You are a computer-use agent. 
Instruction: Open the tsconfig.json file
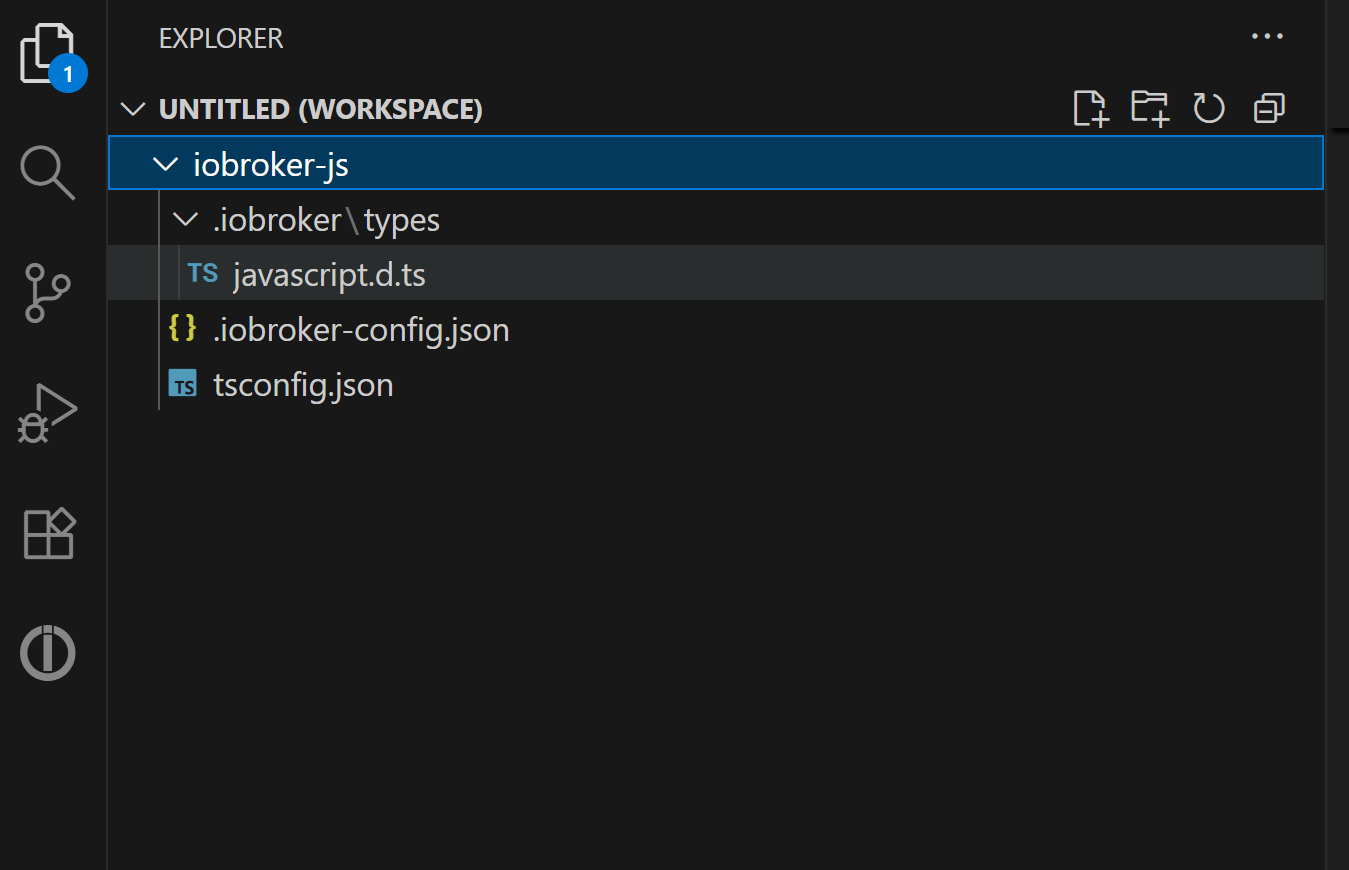303,384
